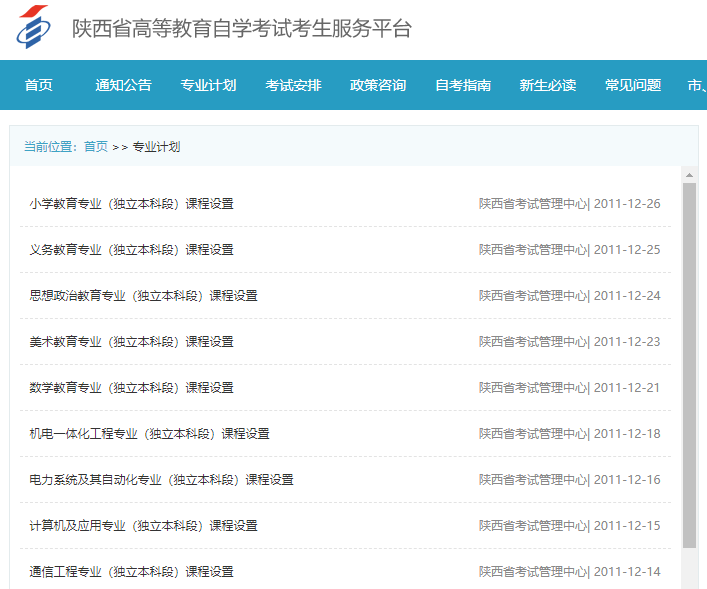The height and width of the screenshot is (589, 707).
Task: Open 机电一体化工程专业 course settings link
Action: pyautogui.click(x=149, y=434)
